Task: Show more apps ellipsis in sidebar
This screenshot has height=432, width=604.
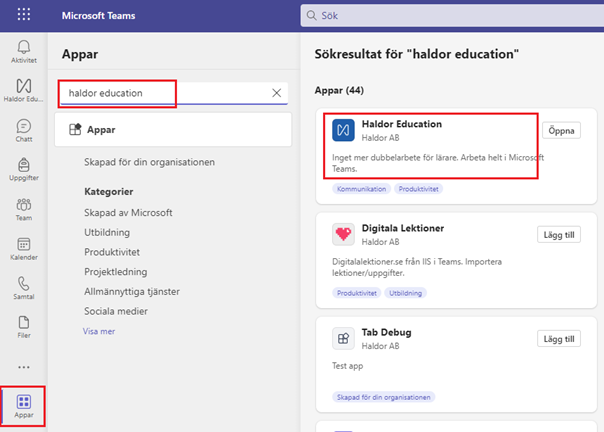Action: (x=23, y=367)
